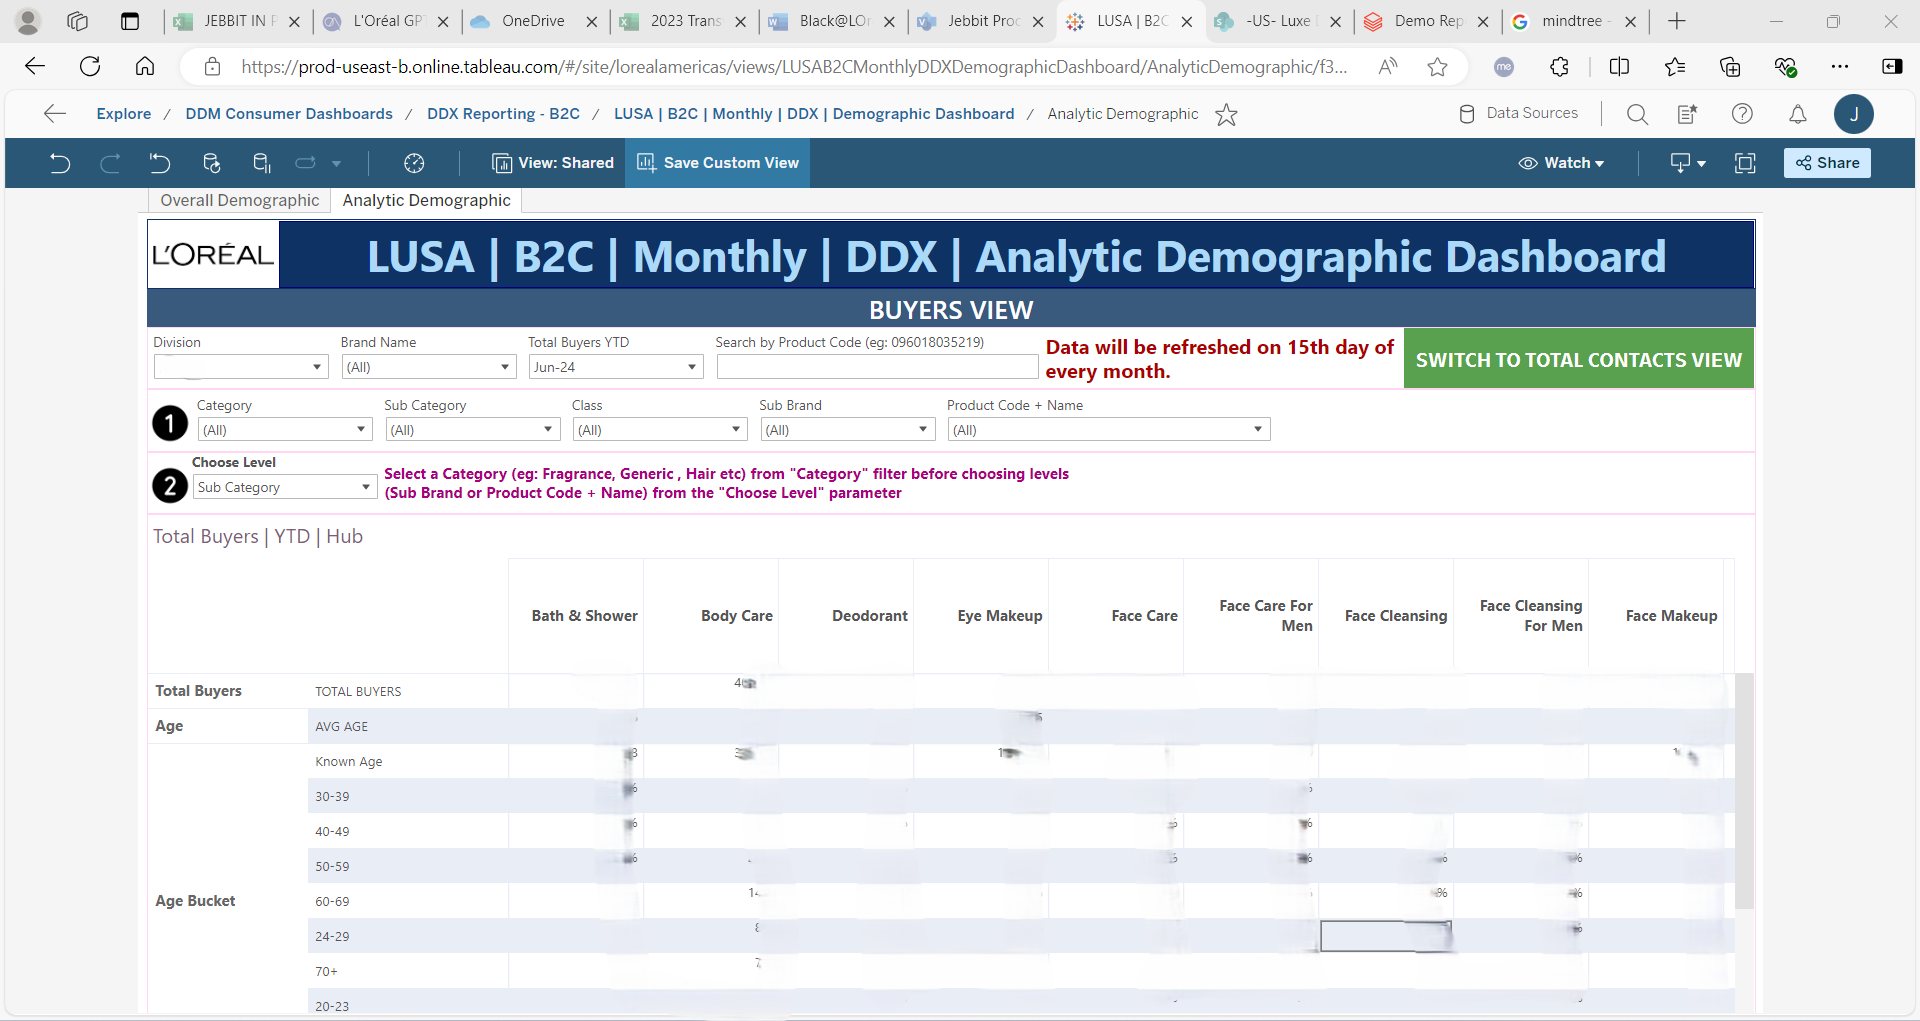Image resolution: width=1920 pixels, height=1021 pixels.
Task: Click the Refresh data icon in toolbar
Action: click(x=211, y=163)
